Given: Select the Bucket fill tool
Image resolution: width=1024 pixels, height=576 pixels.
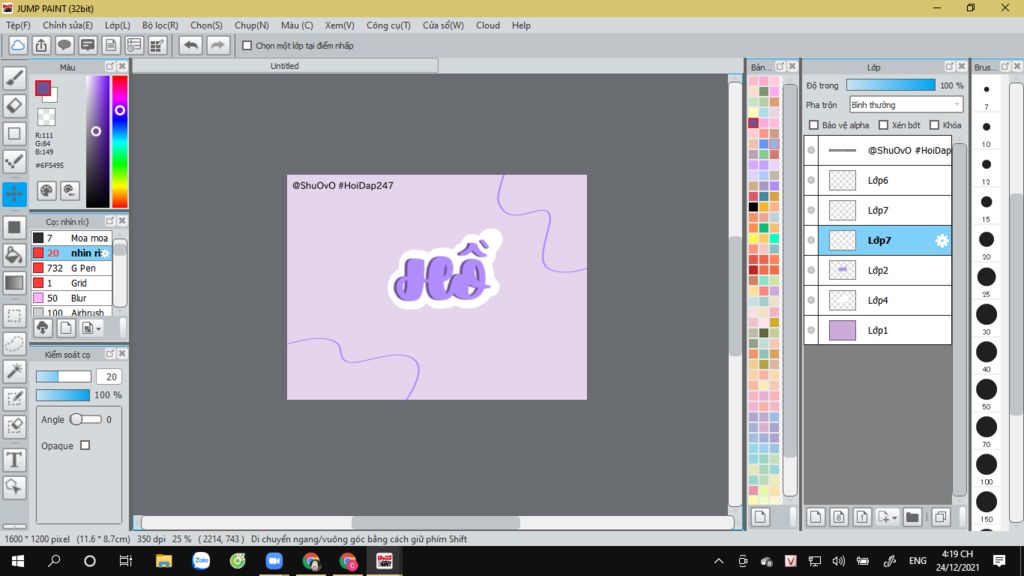Looking at the screenshot, I should click(14, 255).
